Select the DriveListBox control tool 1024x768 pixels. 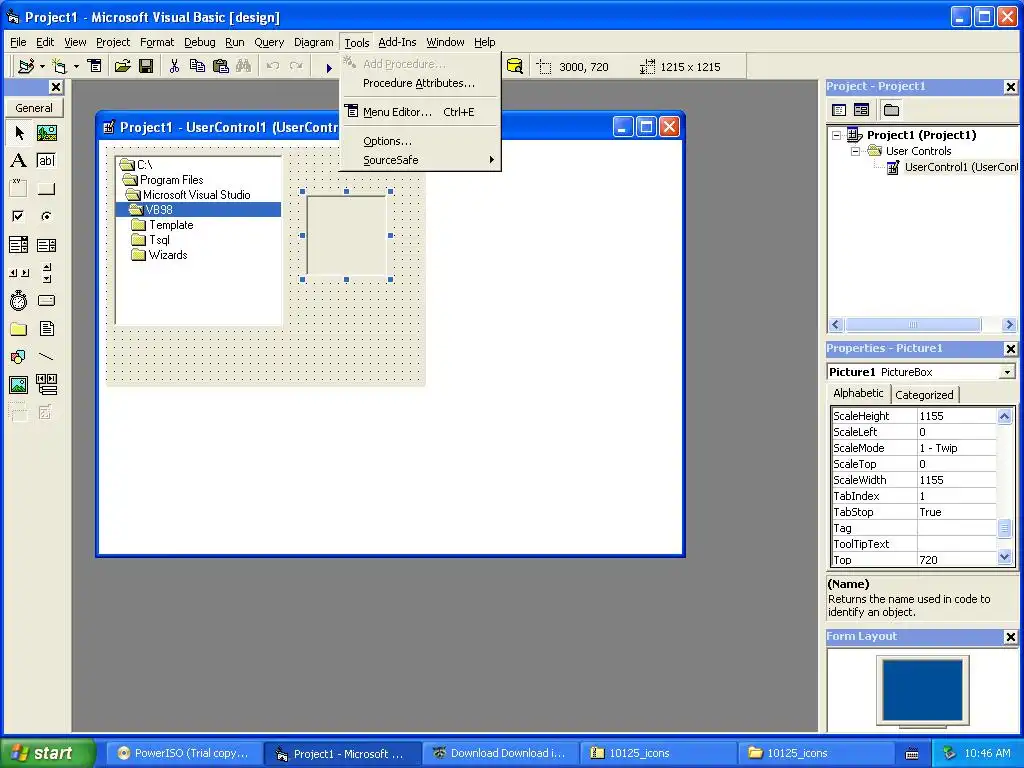(46, 300)
